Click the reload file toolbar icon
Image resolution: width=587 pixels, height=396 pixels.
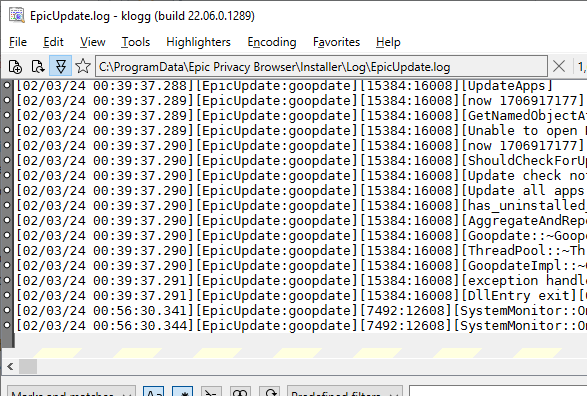pyautogui.click(x=38, y=67)
